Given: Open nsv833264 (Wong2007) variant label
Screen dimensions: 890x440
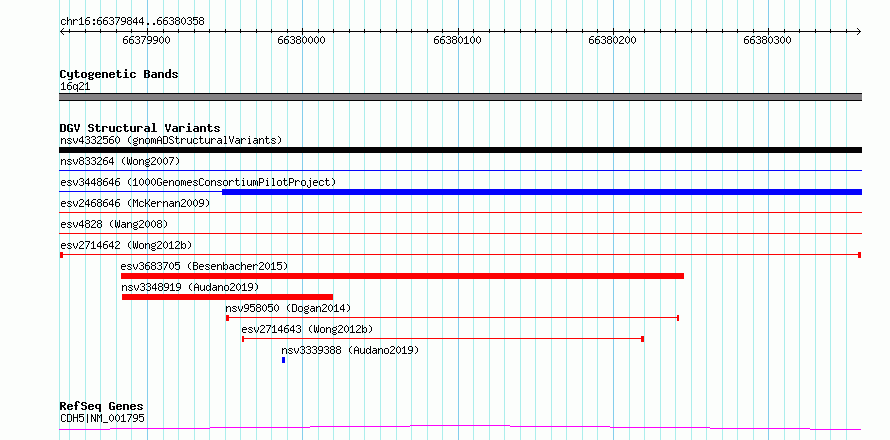Looking at the screenshot, I should (x=120, y=161).
